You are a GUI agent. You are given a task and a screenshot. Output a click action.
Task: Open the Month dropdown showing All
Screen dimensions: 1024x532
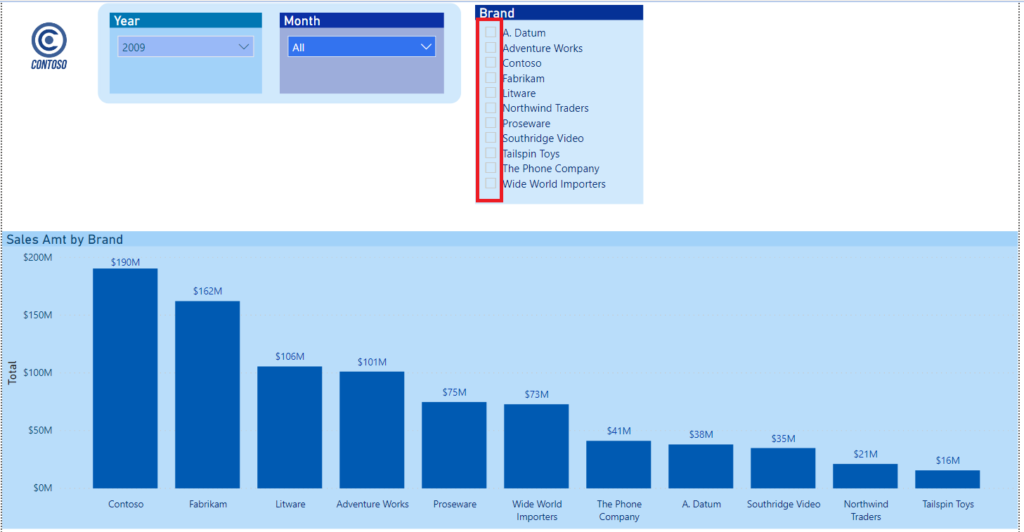point(362,47)
